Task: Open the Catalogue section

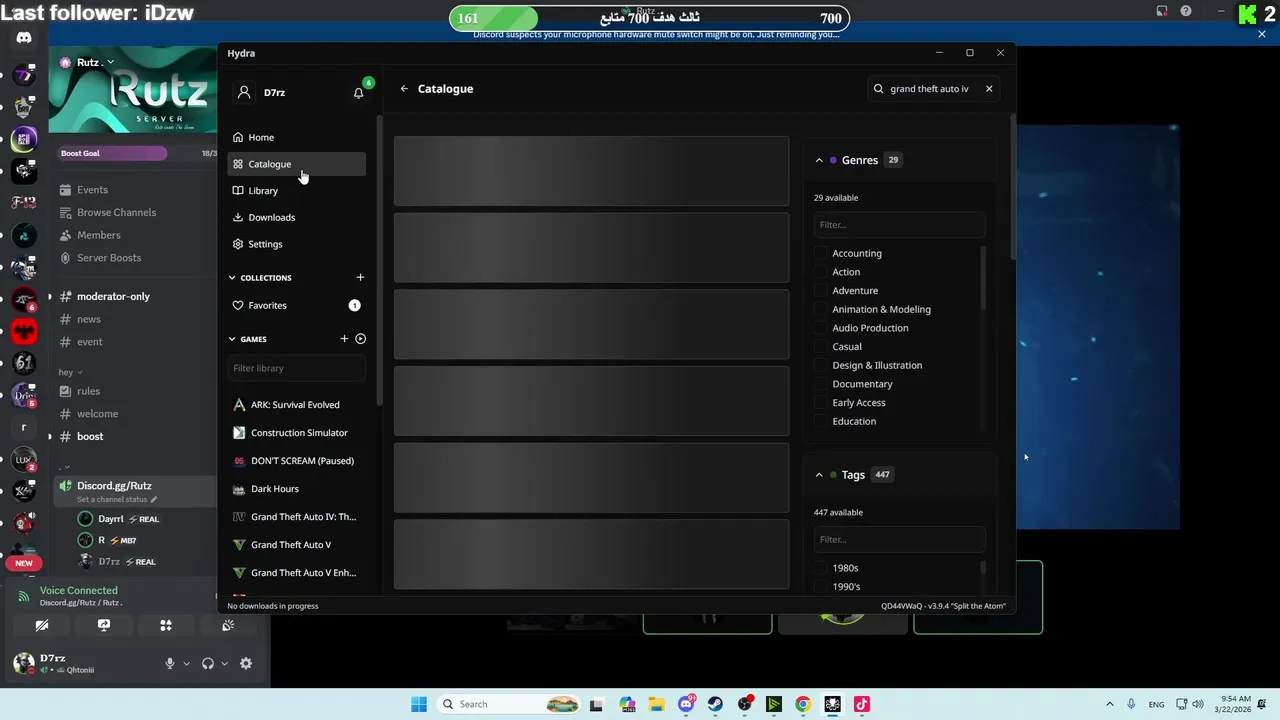Action: (x=296, y=164)
